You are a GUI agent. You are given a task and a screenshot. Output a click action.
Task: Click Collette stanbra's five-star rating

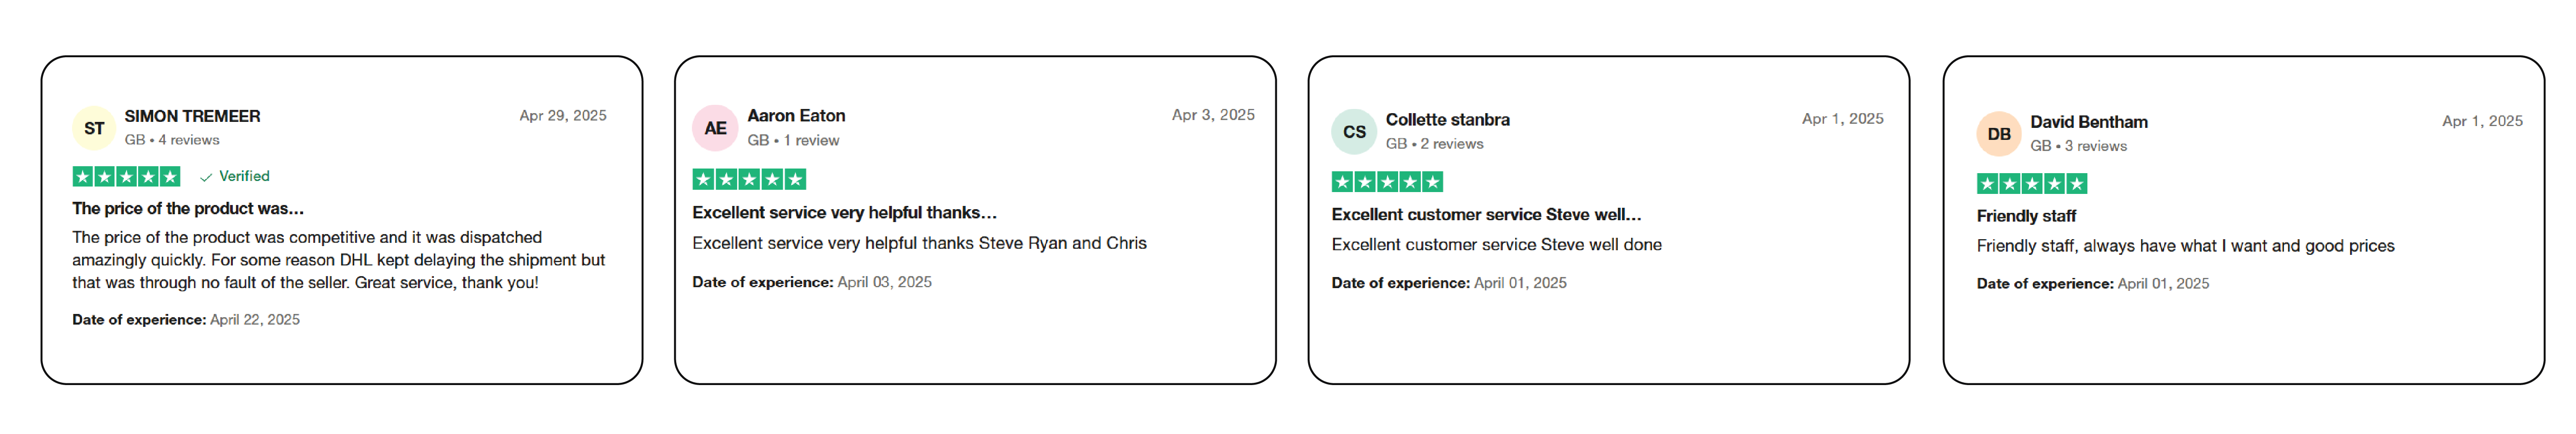coord(1387,182)
